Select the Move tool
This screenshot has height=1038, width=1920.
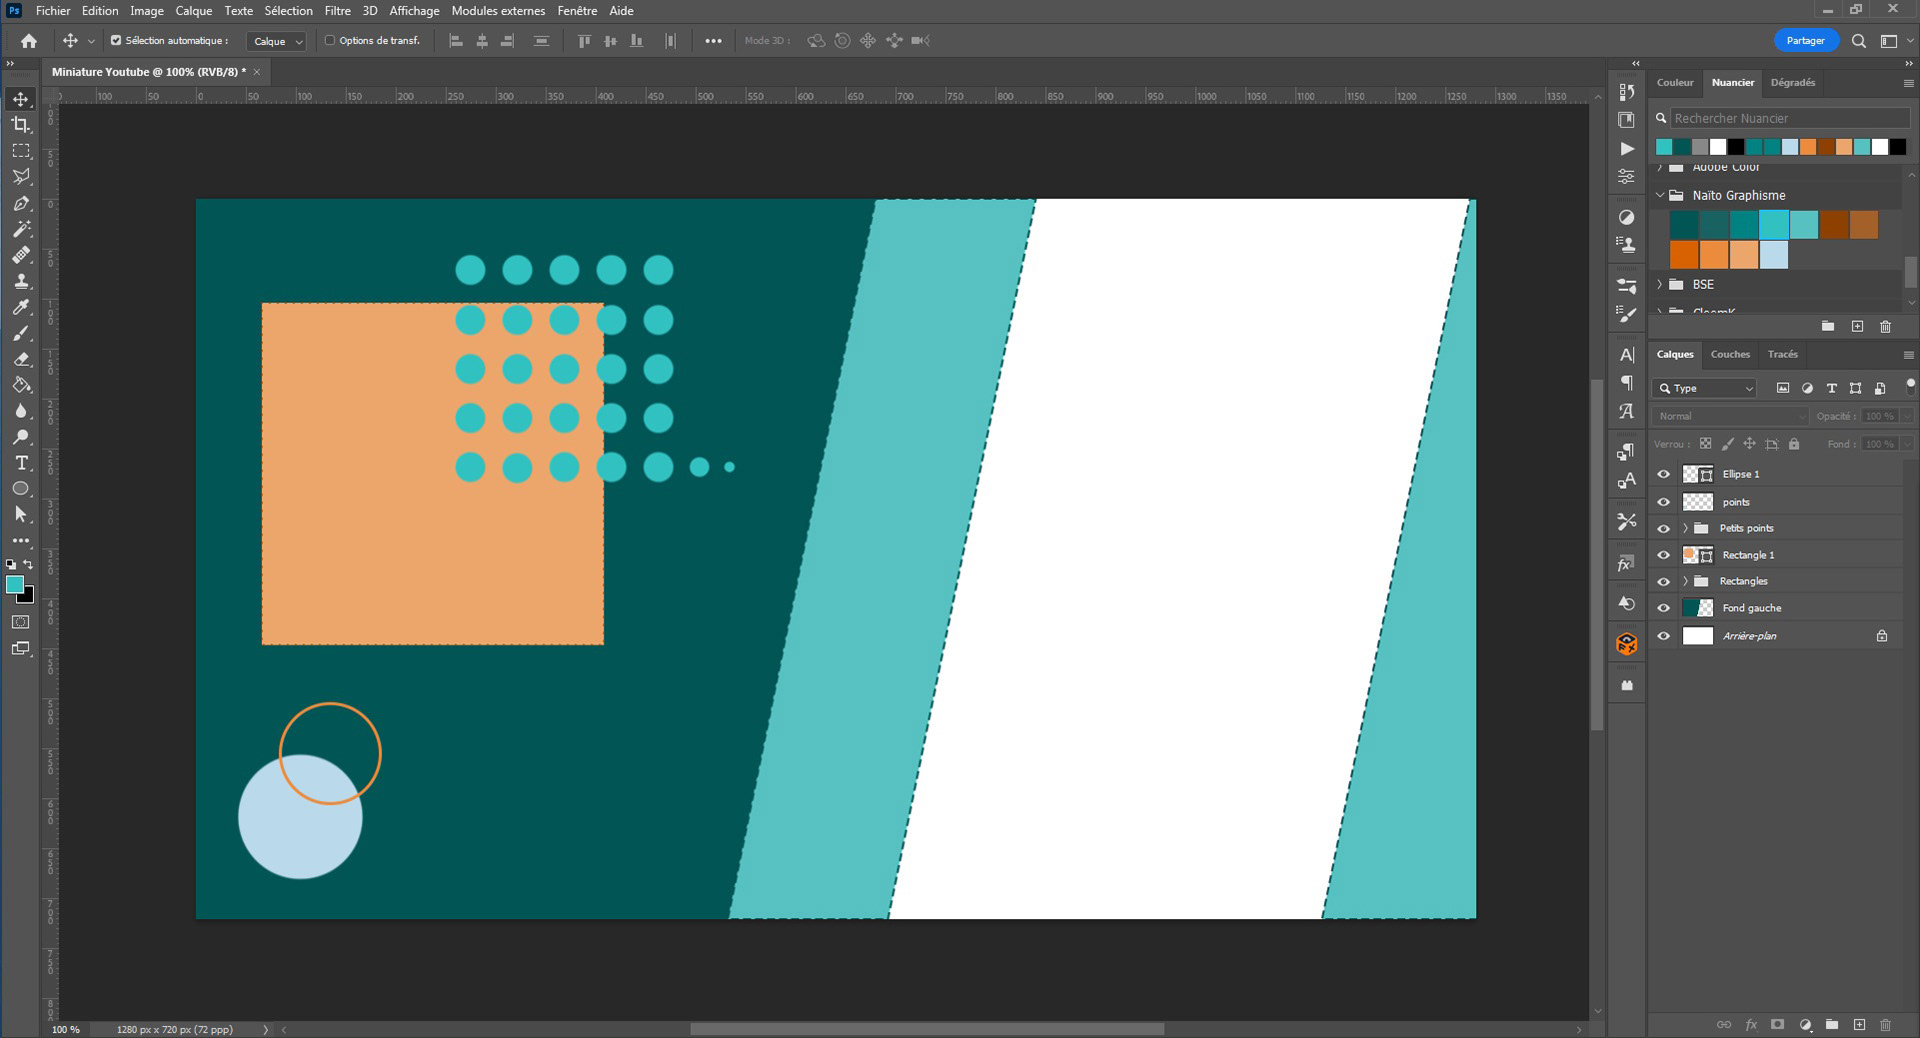coord(21,99)
